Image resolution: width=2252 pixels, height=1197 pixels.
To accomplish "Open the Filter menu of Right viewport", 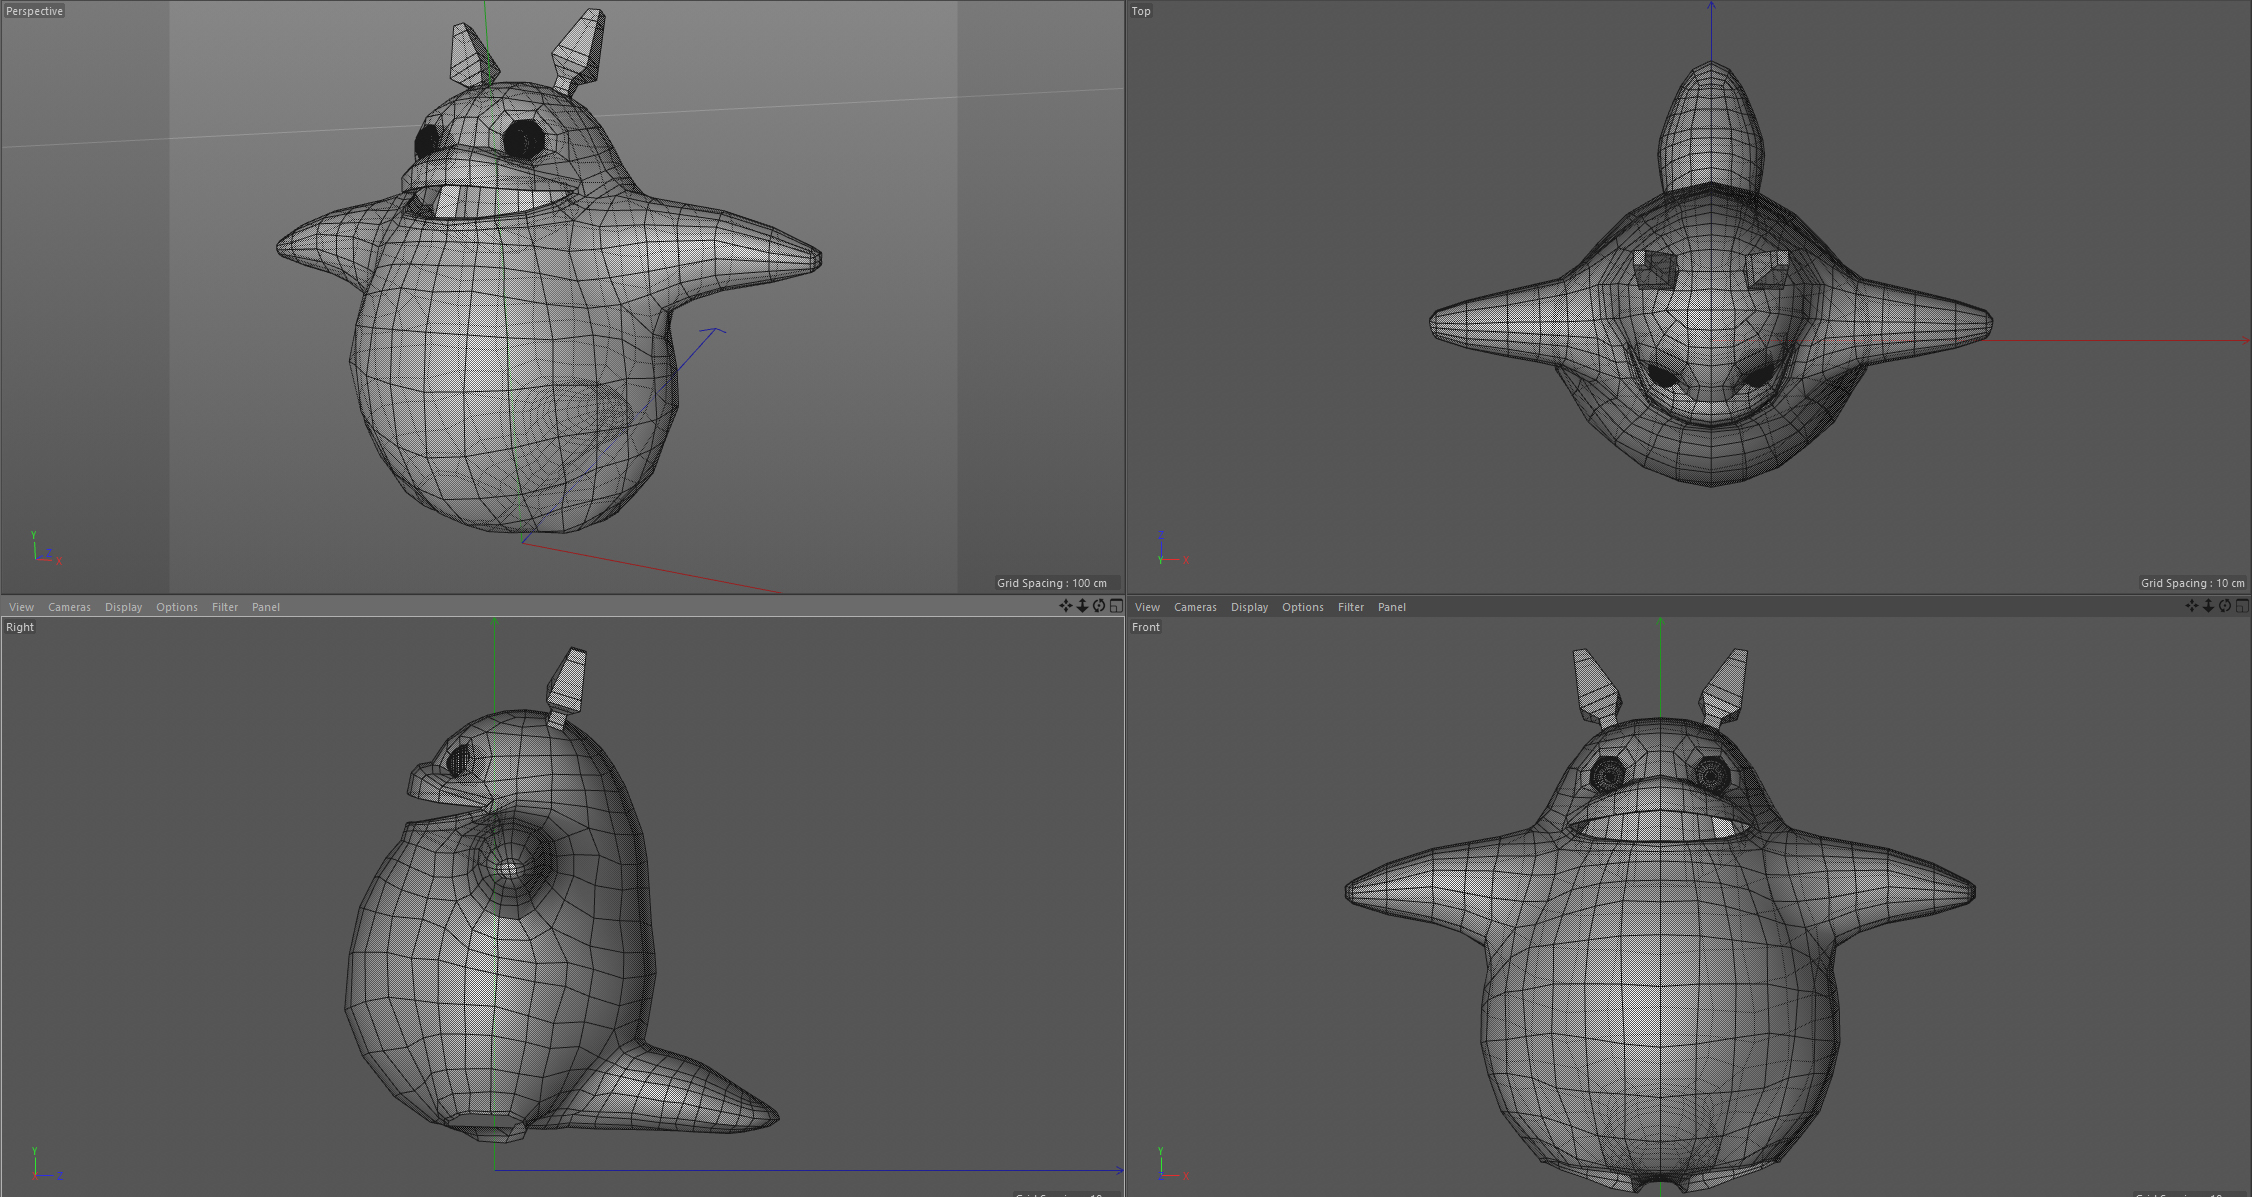I will [x=225, y=607].
